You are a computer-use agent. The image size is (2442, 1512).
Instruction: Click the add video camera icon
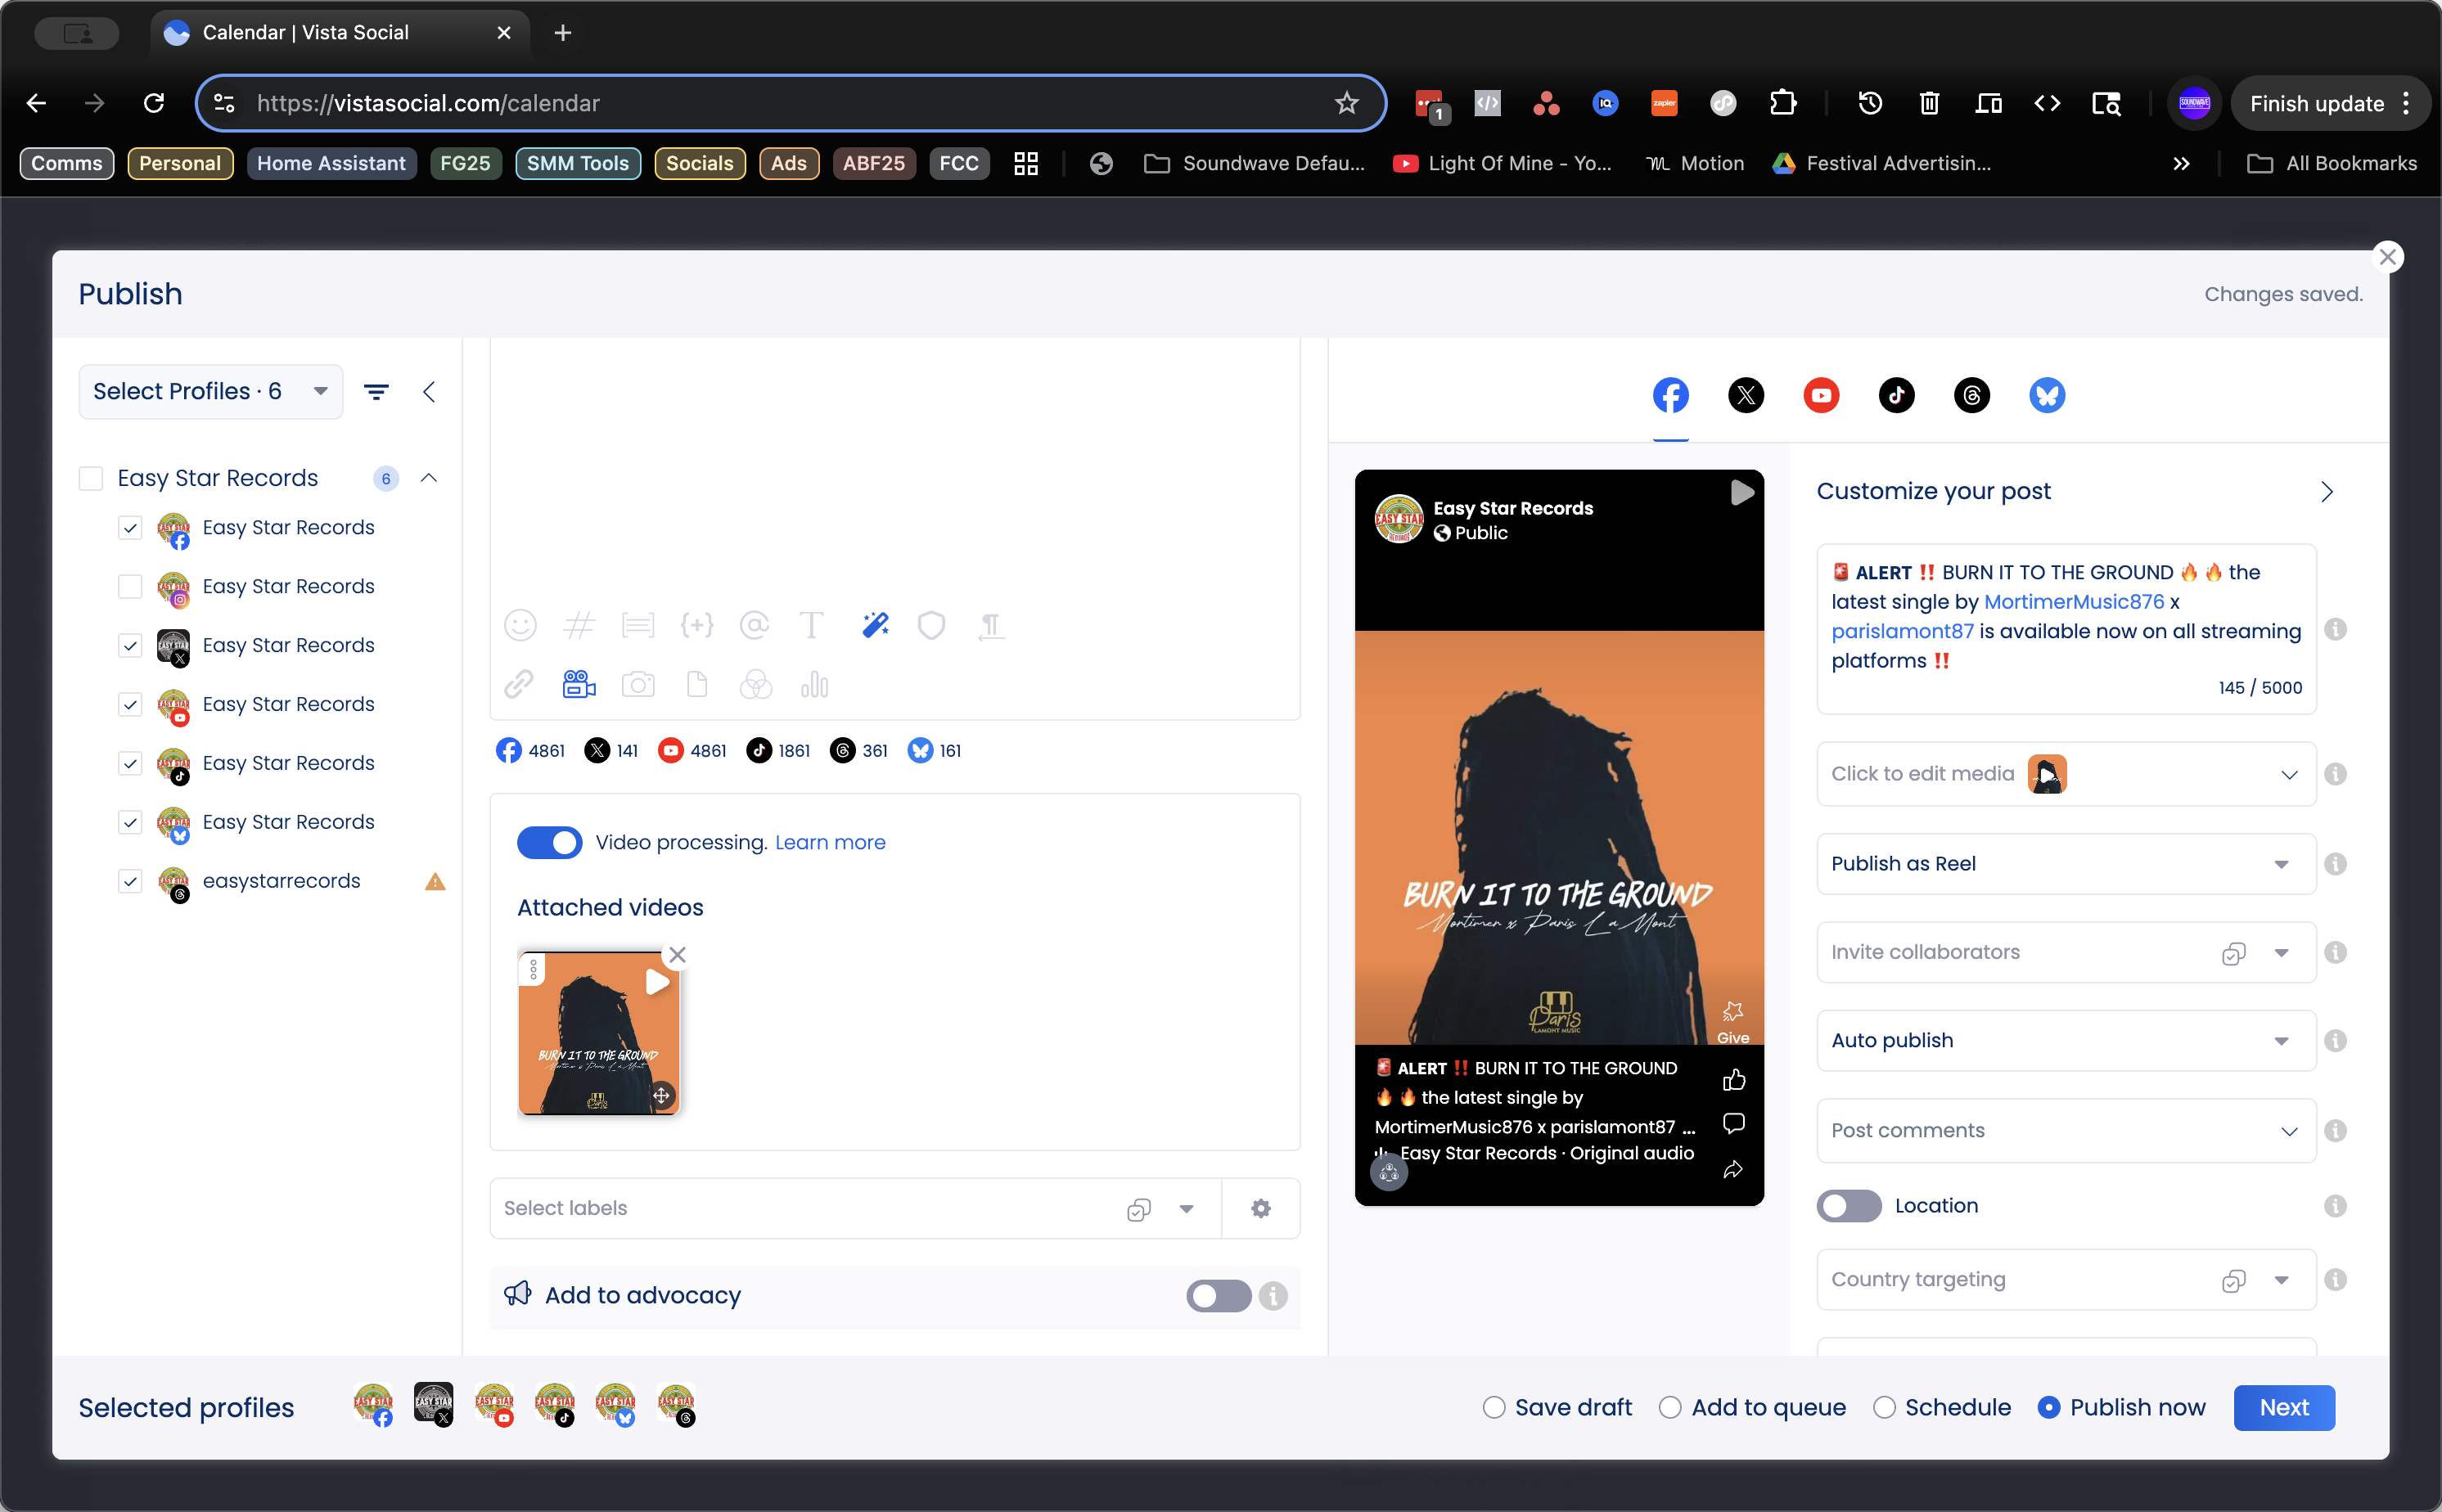[579, 685]
